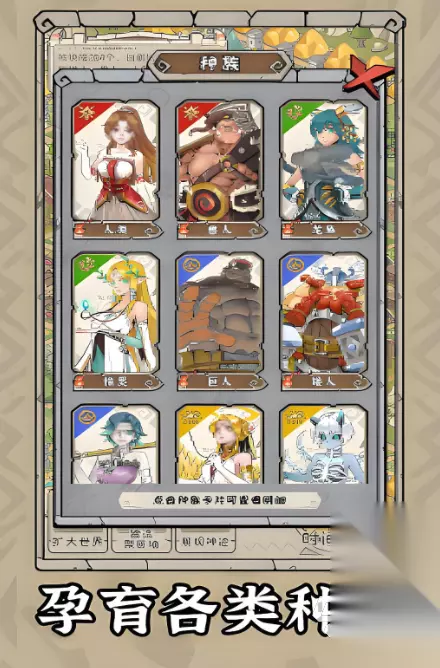This screenshot has height=668, width=440.
Task: Select the skeleton demon card
Action: coord(324,444)
